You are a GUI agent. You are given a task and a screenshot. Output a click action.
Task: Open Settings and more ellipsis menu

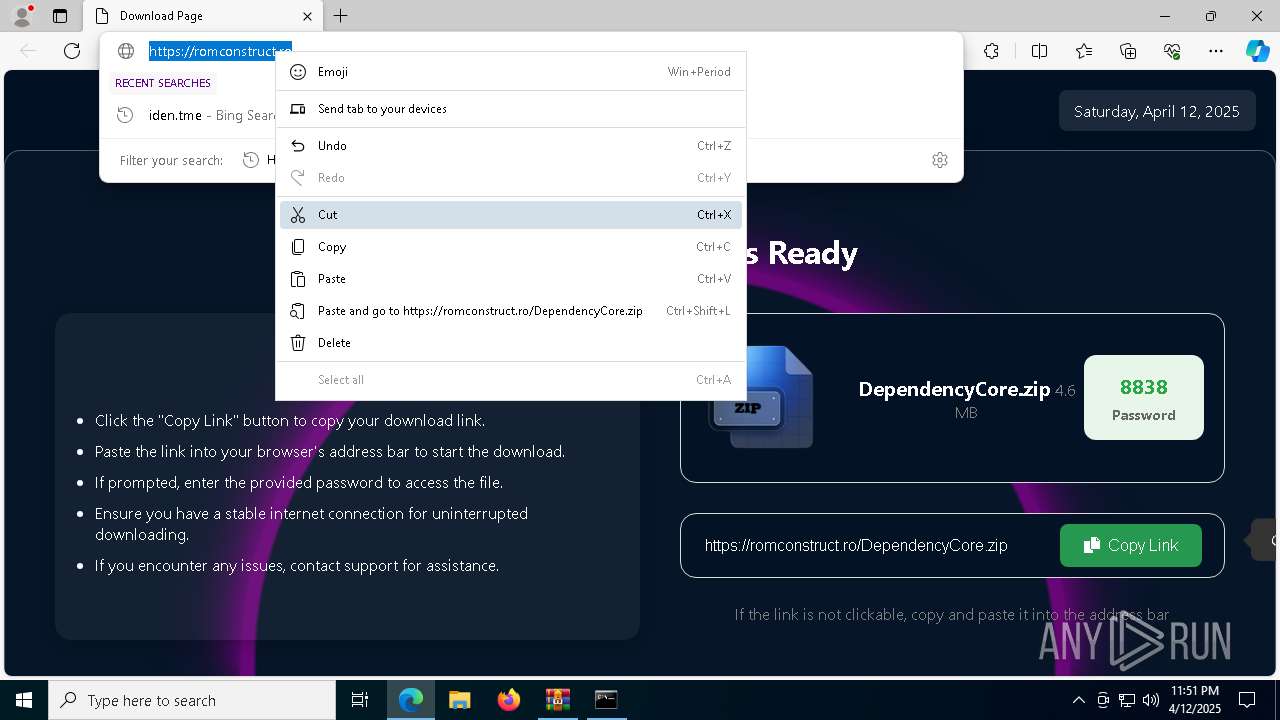coord(1216,51)
